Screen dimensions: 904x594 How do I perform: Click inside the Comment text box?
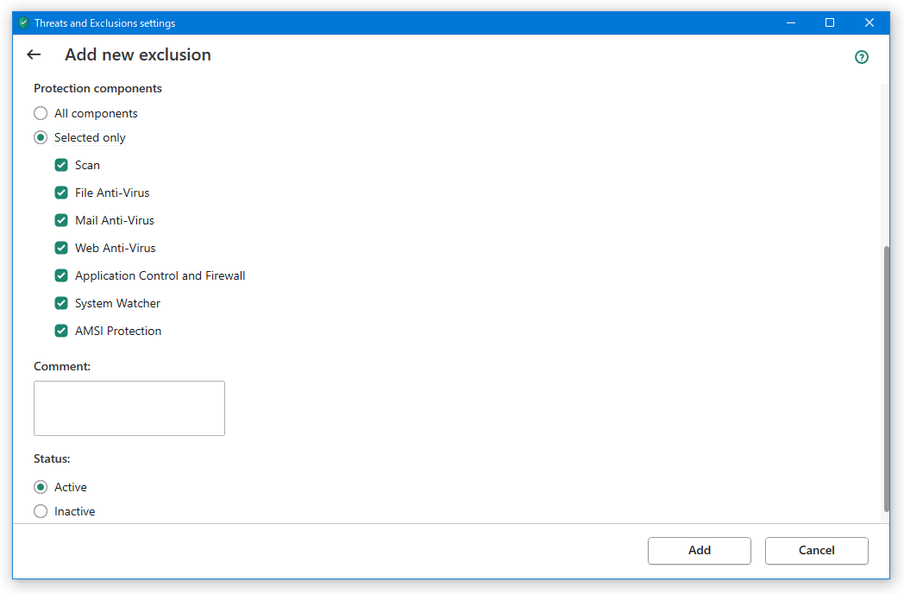click(x=129, y=408)
